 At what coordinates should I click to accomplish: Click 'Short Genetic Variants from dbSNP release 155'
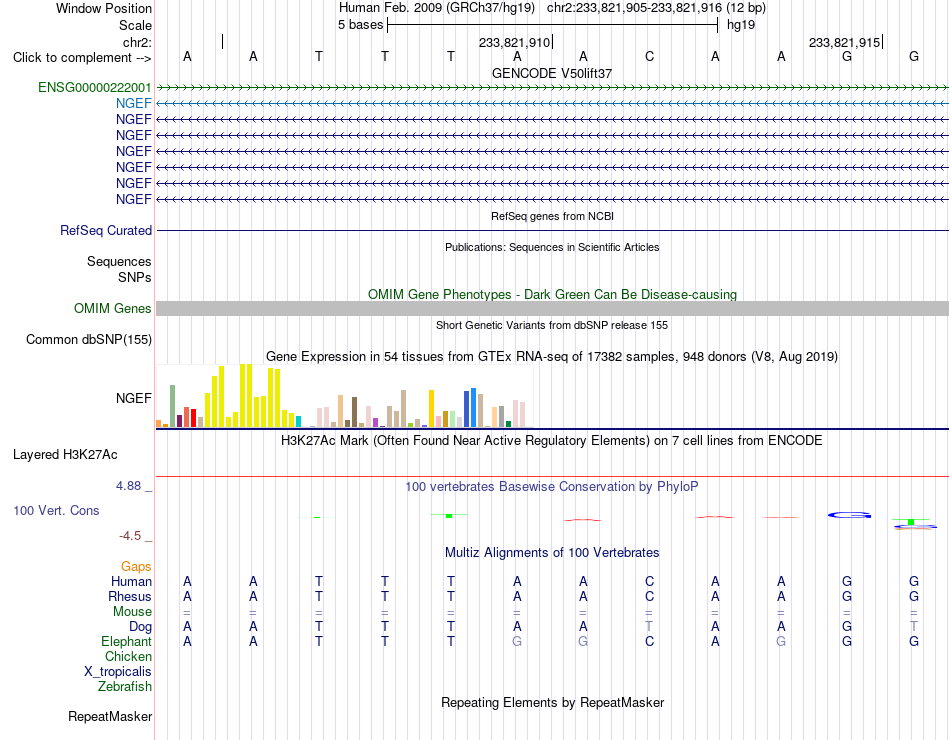tap(552, 325)
